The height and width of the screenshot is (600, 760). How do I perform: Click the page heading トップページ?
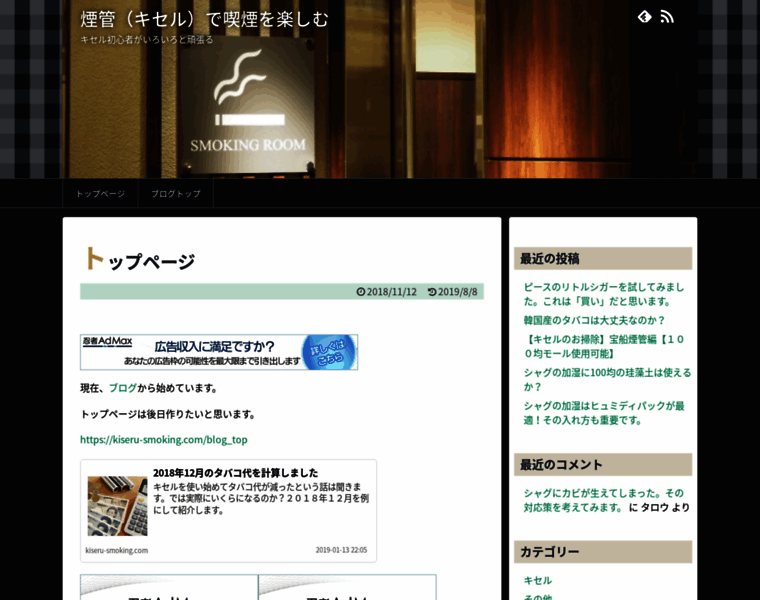point(140,259)
